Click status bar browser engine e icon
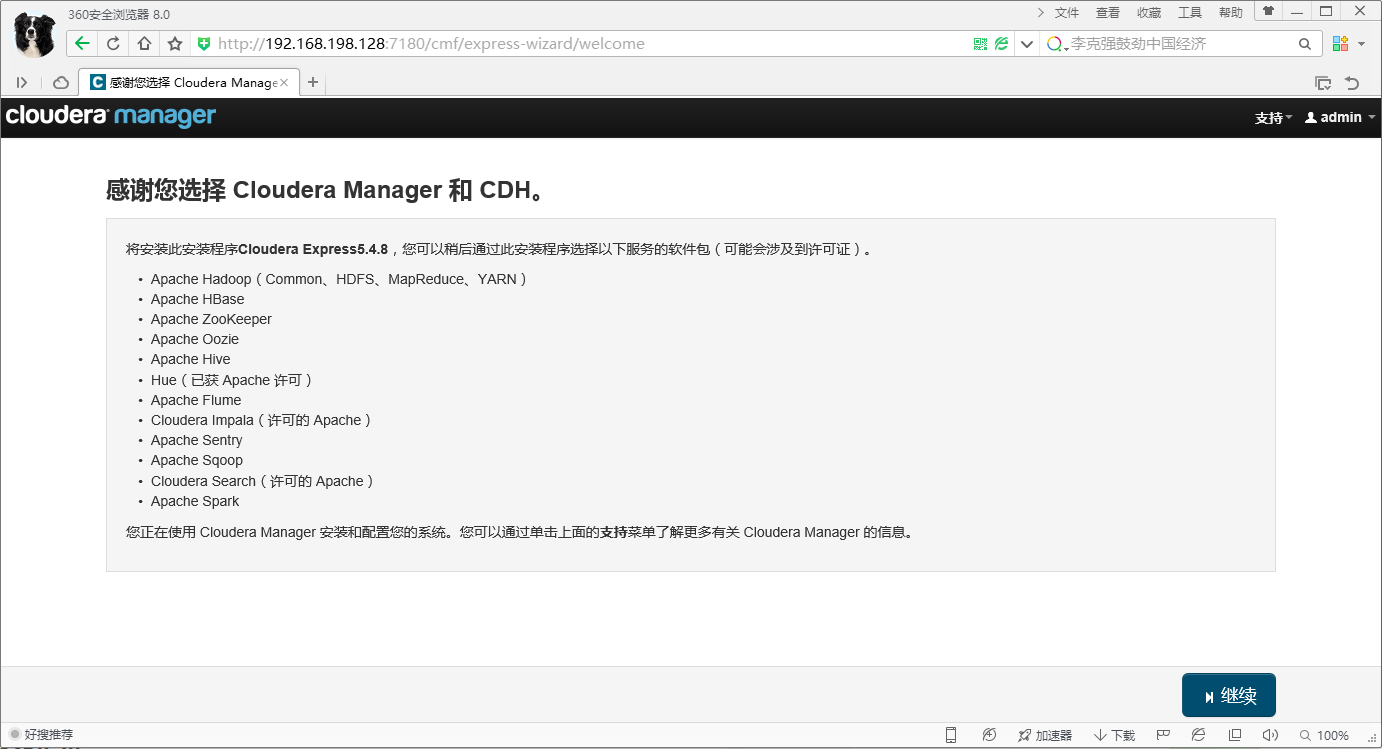Screen dimensions: 1382x749 [x=1198, y=735]
